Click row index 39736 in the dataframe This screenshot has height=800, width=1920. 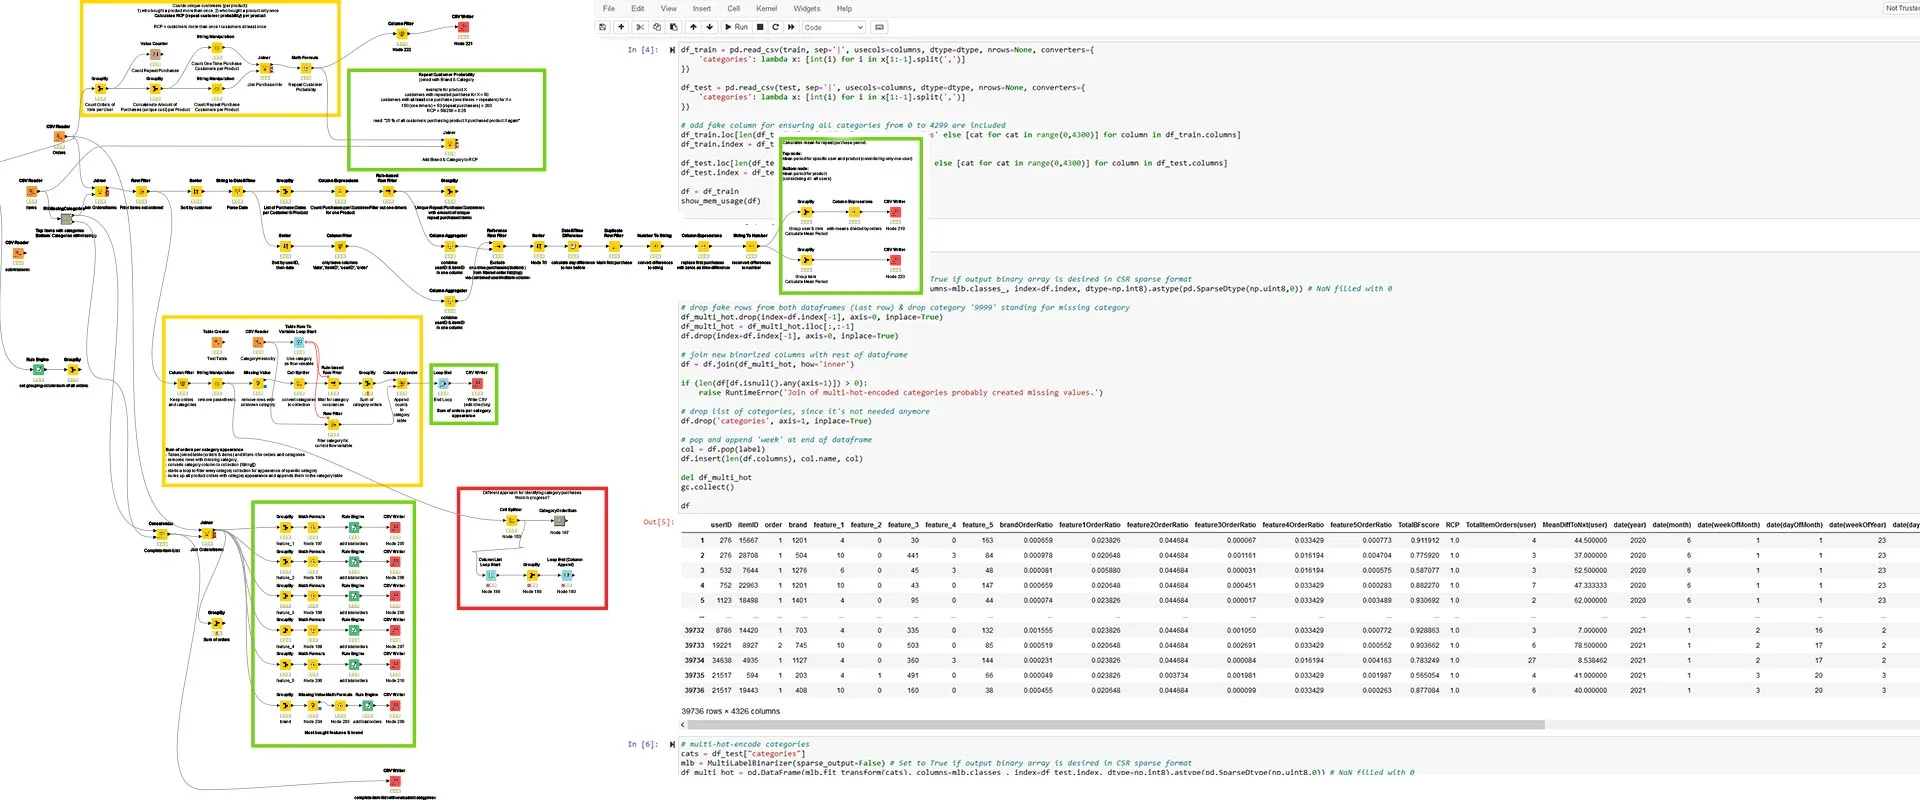694,690
